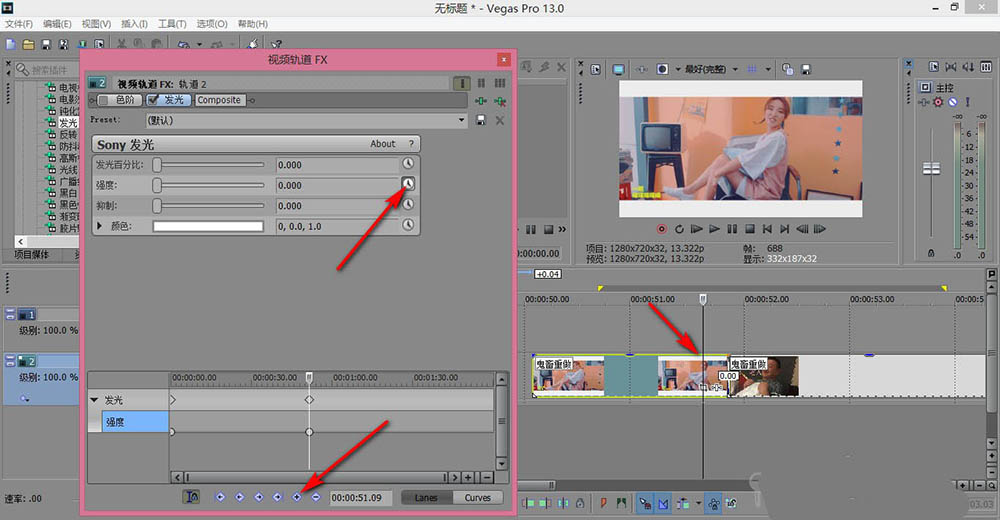Open the 编辑(E) menu
This screenshot has height=520, width=1000.
tap(57, 24)
